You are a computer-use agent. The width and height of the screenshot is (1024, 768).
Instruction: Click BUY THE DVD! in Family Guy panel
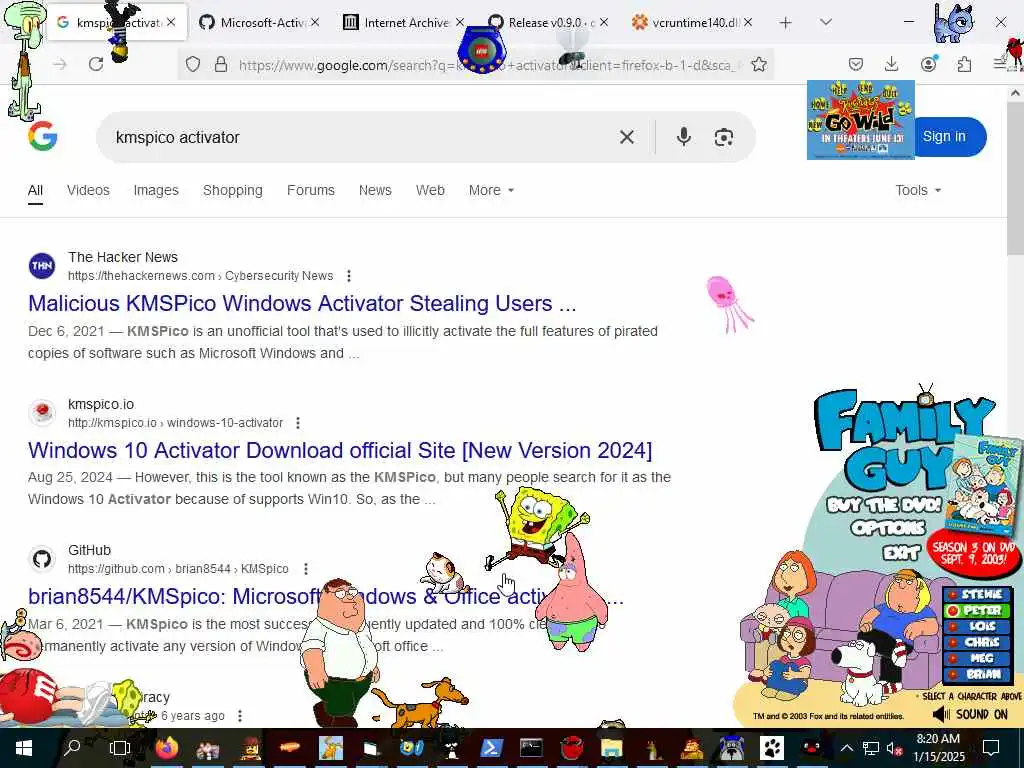(x=884, y=506)
